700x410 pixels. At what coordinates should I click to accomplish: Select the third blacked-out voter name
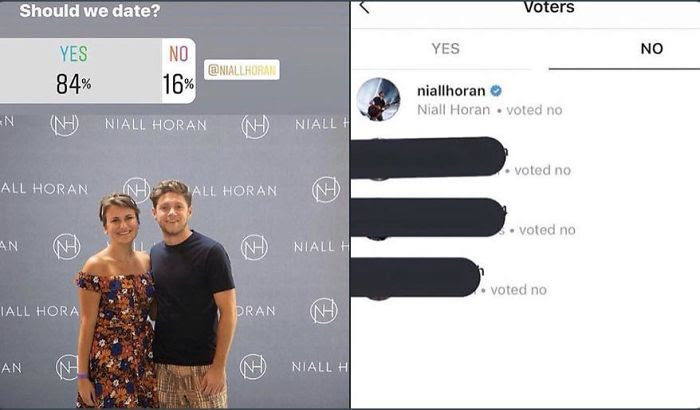pyautogui.click(x=415, y=277)
